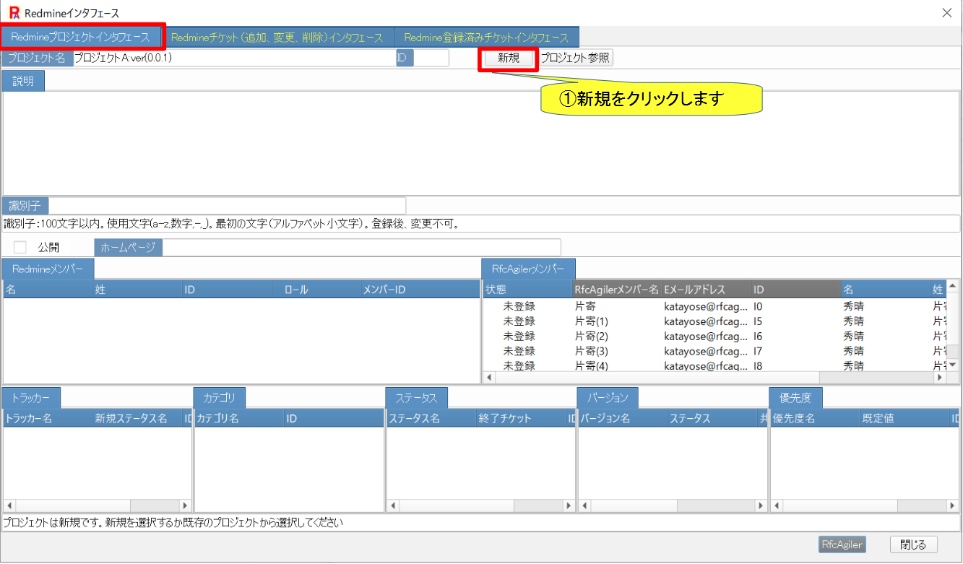963x564 pixels.
Task: Click the バージョン名 column header
Action: (x=623, y=418)
